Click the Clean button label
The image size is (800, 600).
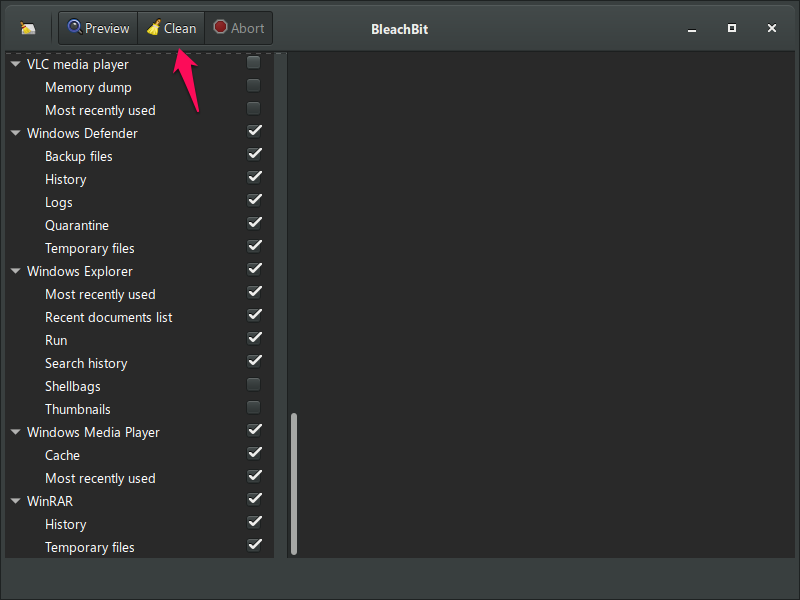click(180, 29)
